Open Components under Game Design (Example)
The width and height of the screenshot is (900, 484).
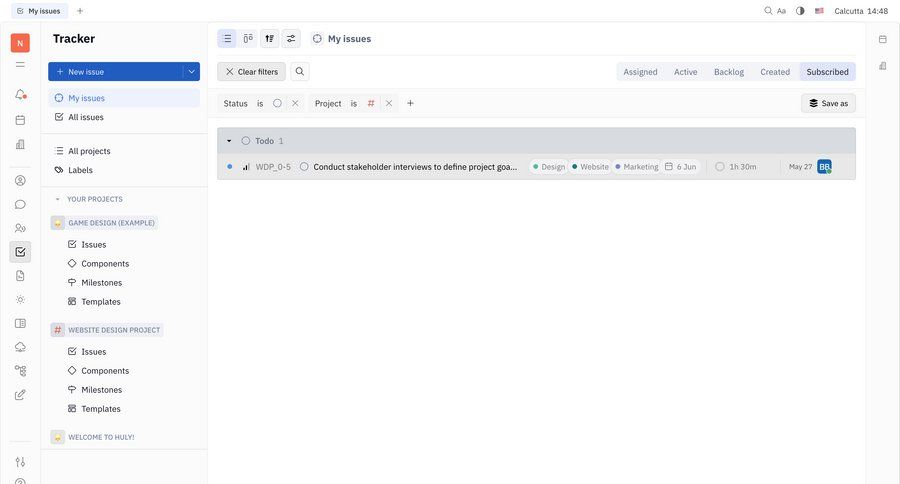(105, 264)
